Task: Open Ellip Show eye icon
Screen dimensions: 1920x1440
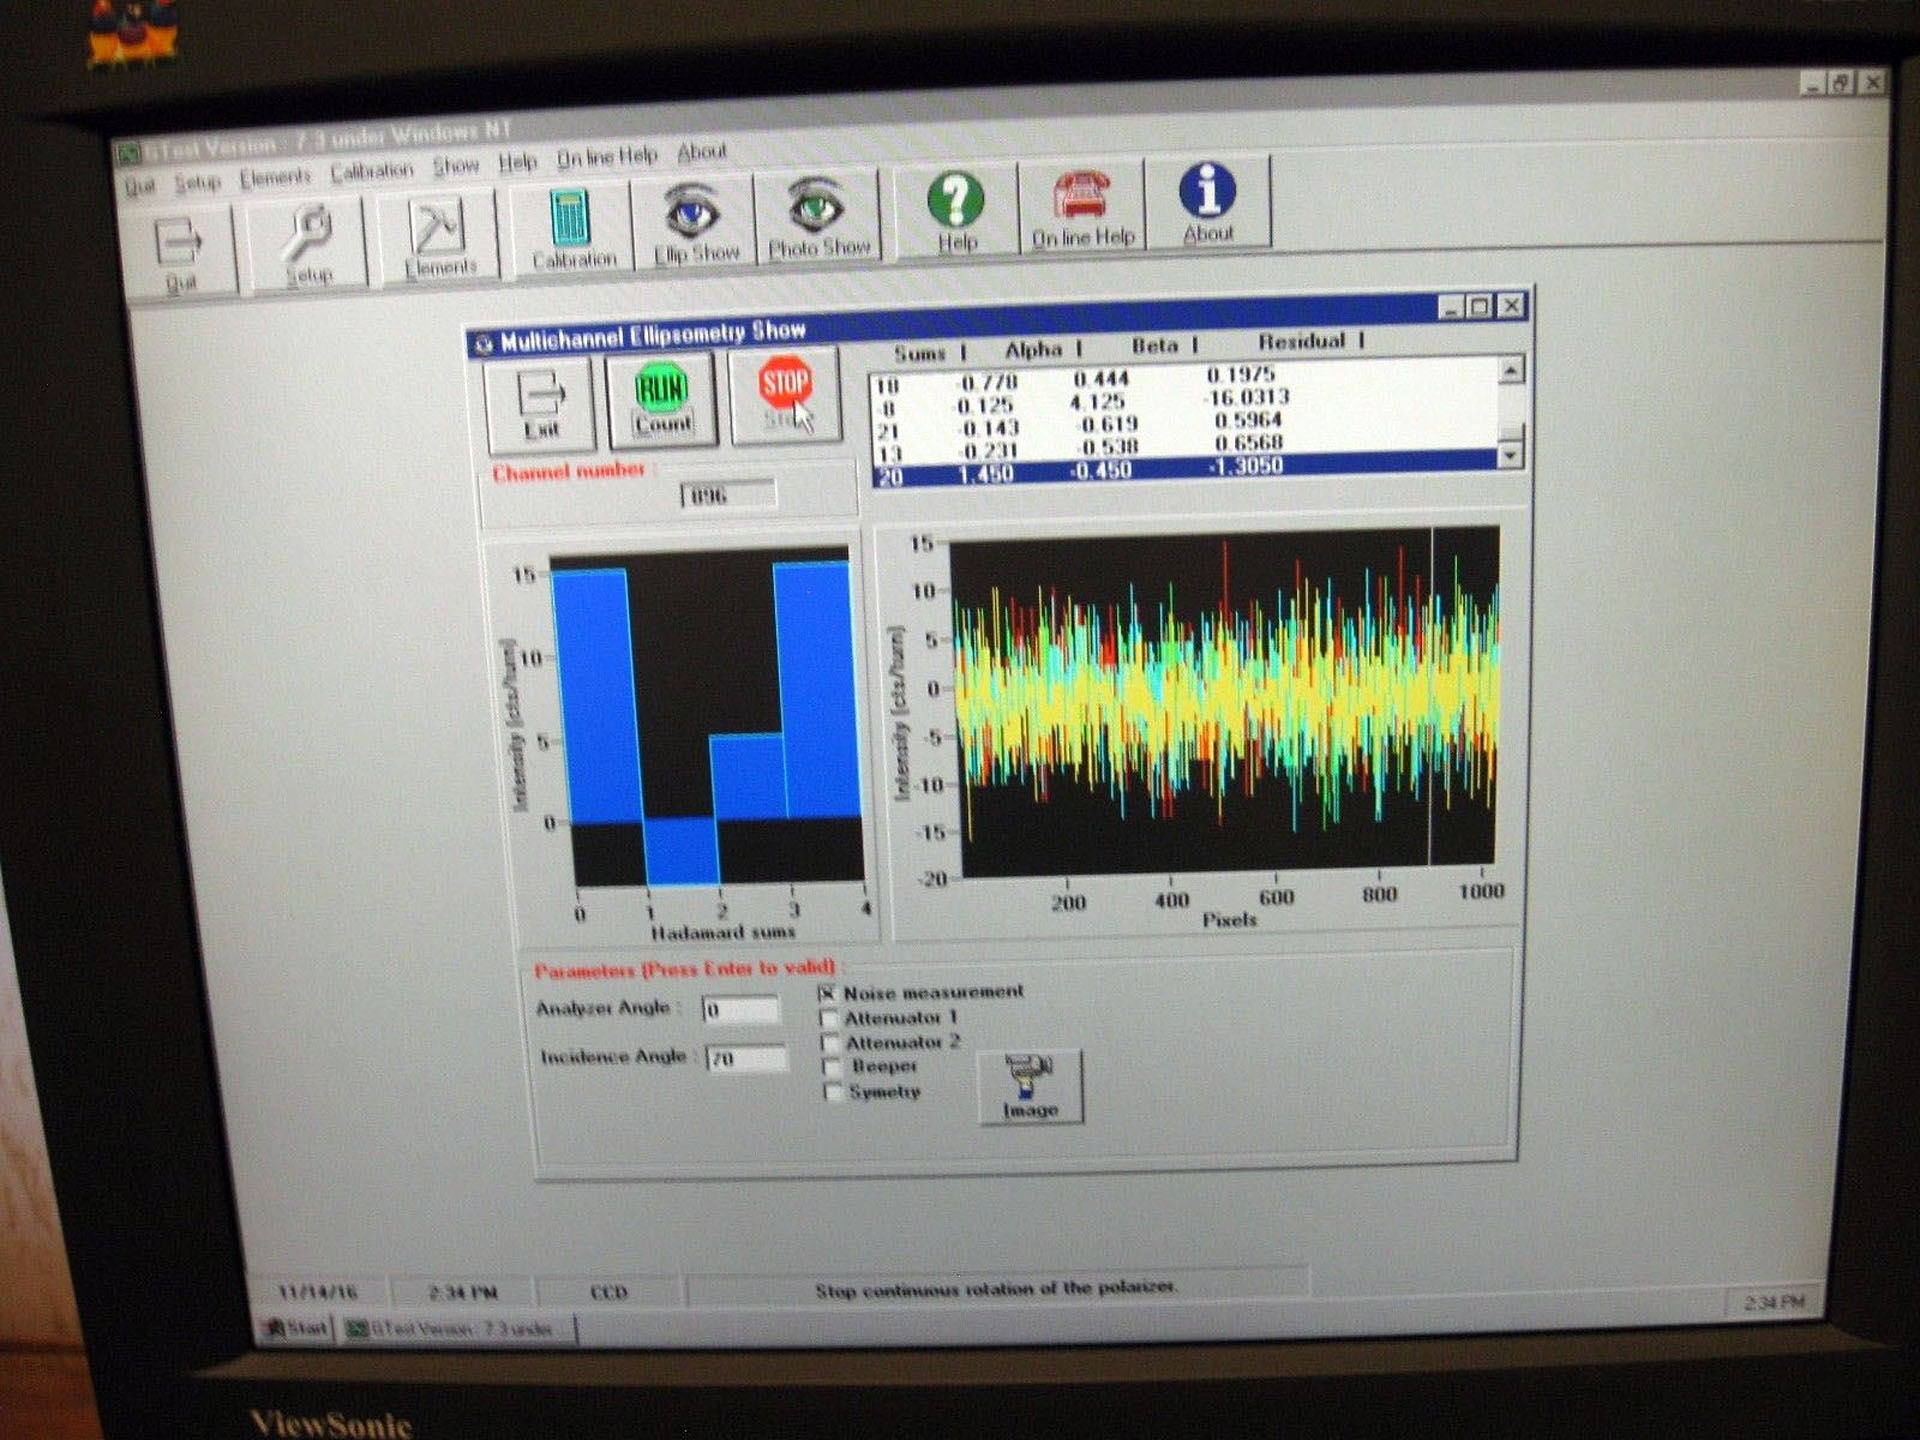Action: coord(696,222)
